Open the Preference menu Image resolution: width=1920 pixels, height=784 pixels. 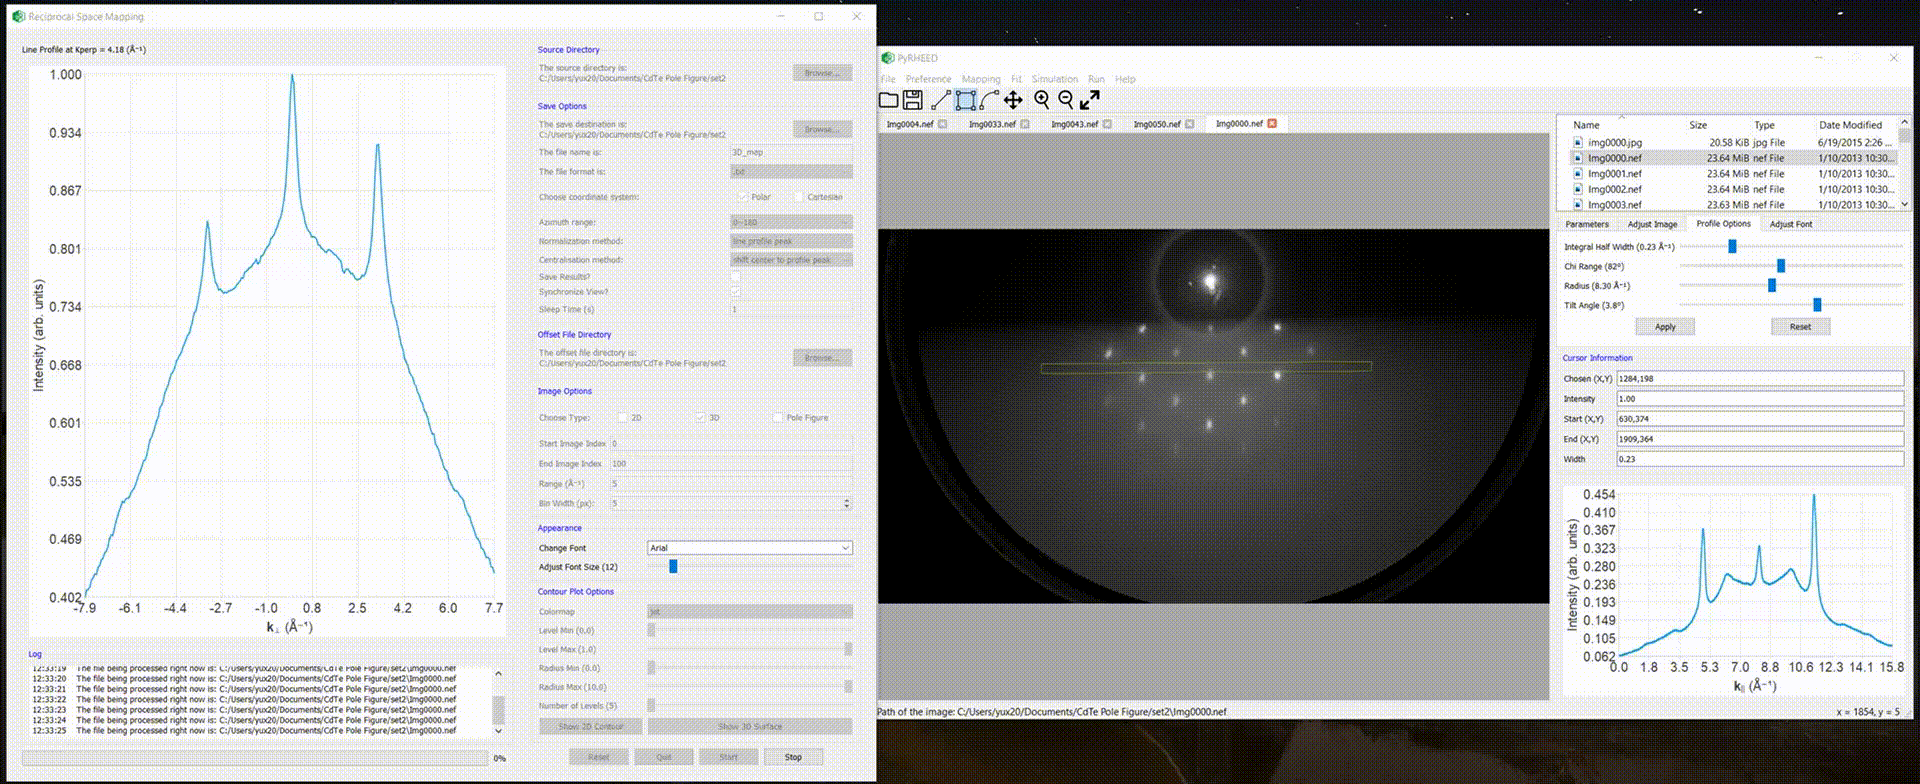[928, 79]
